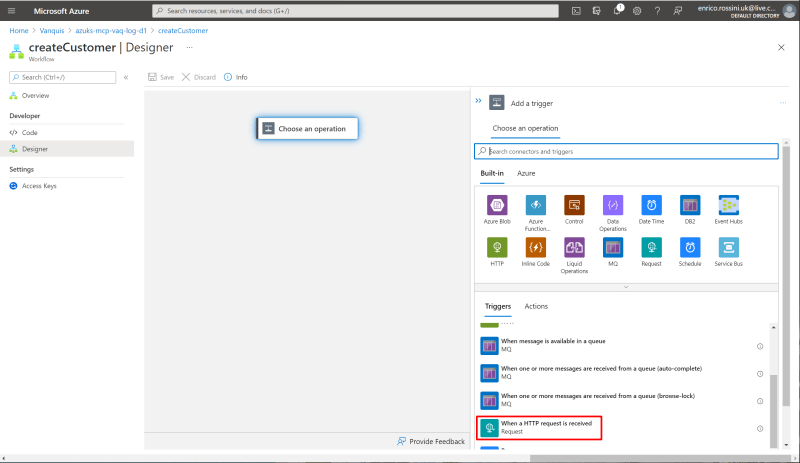
Task: Open more options ellipsis beside the Designer title
Action: pyautogui.click(x=189, y=47)
